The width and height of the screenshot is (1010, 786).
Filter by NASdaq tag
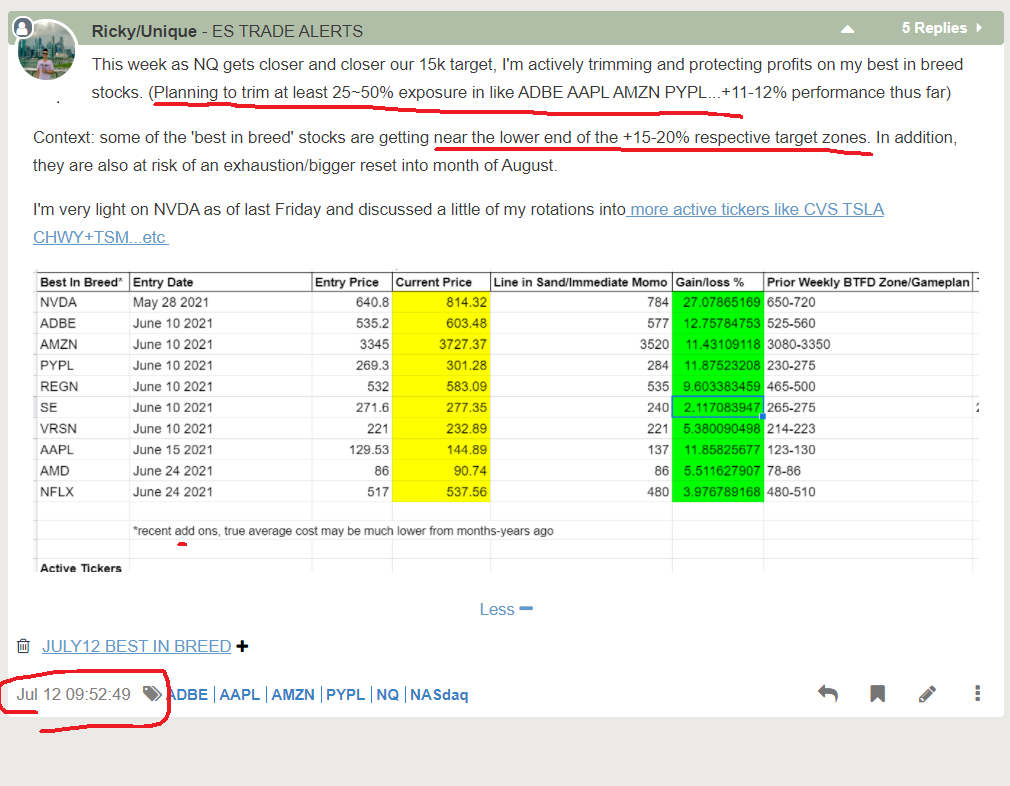(x=439, y=695)
